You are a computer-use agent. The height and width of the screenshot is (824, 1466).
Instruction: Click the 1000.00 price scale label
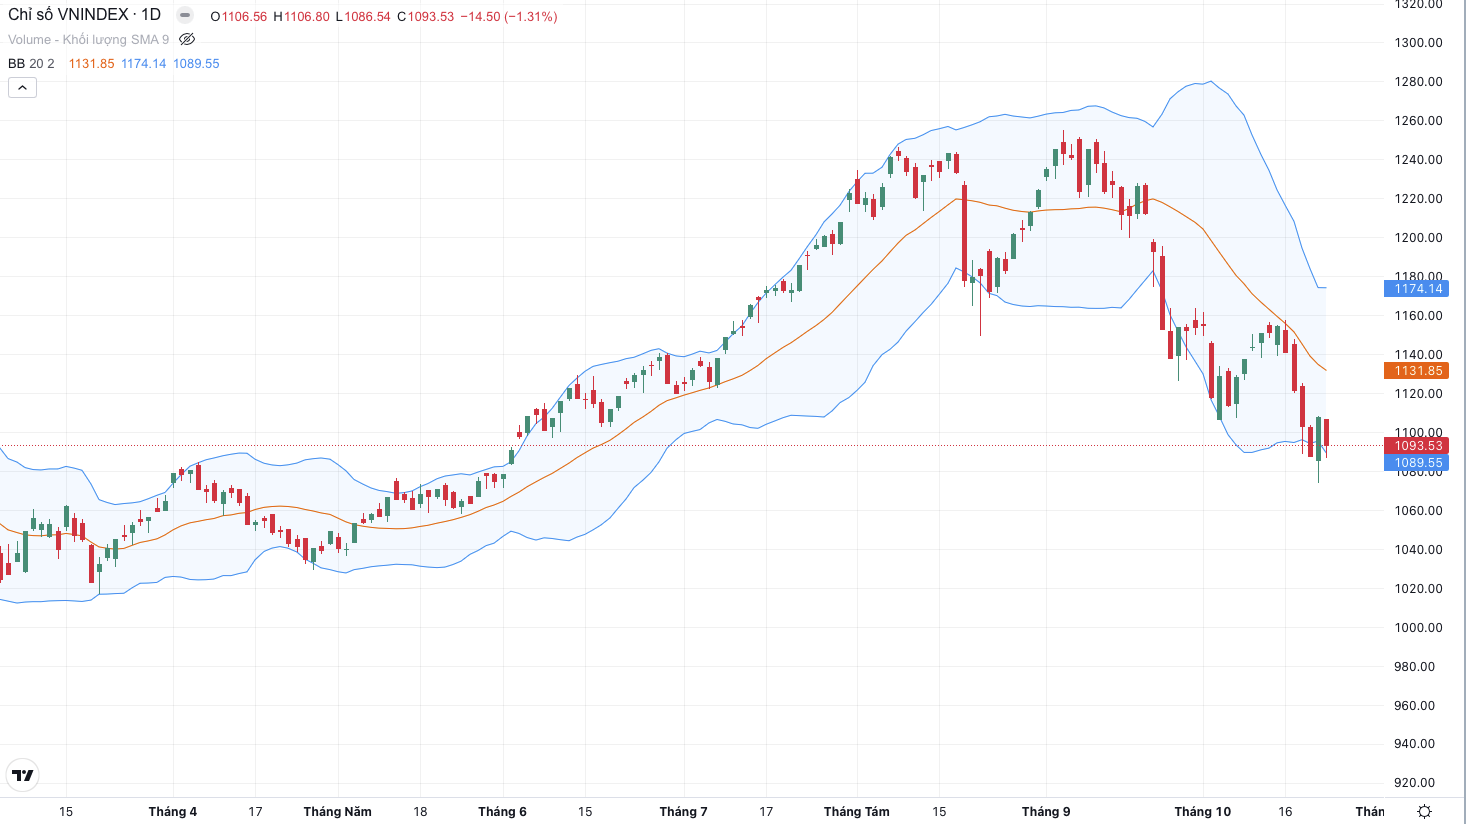click(1418, 627)
